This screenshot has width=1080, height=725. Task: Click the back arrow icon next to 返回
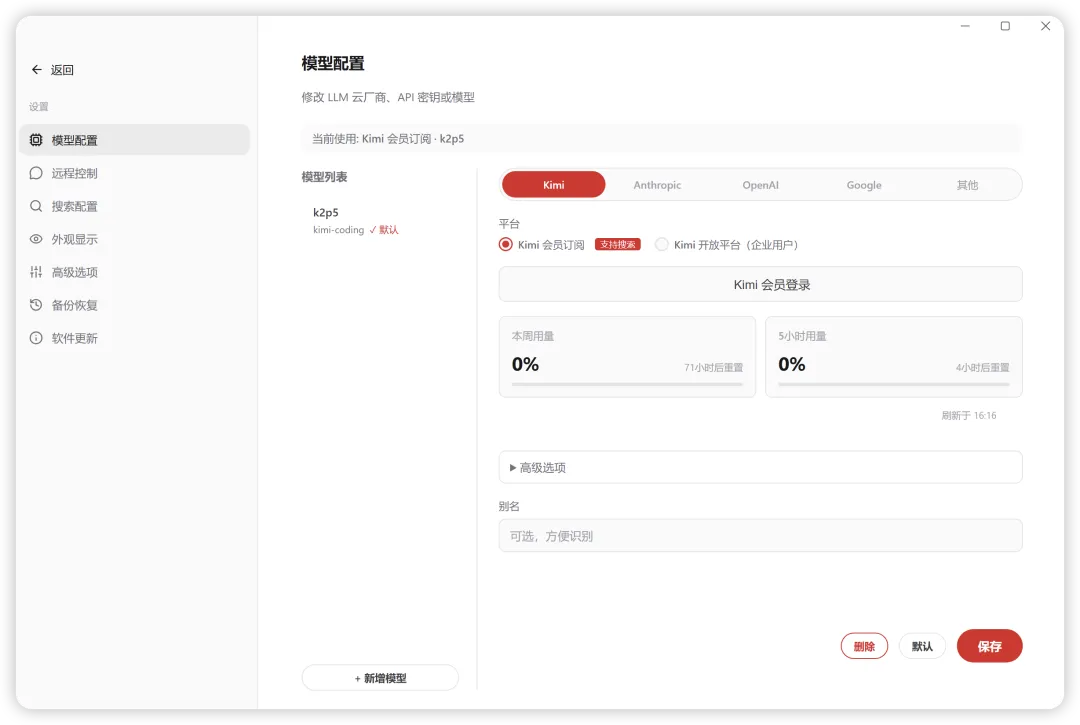pos(37,70)
